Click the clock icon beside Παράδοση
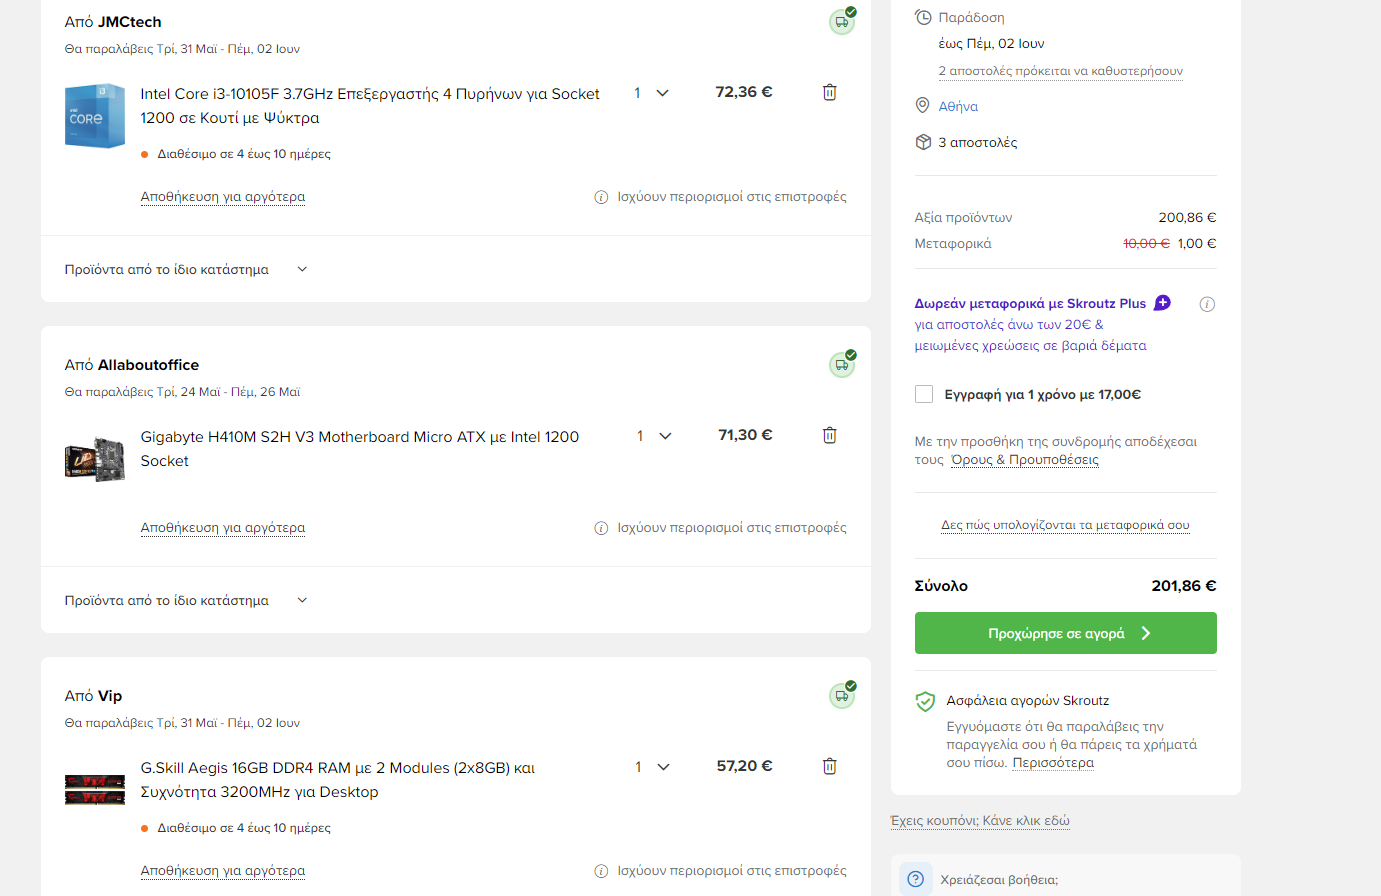This screenshot has height=896, width=1381. point(923,17)
